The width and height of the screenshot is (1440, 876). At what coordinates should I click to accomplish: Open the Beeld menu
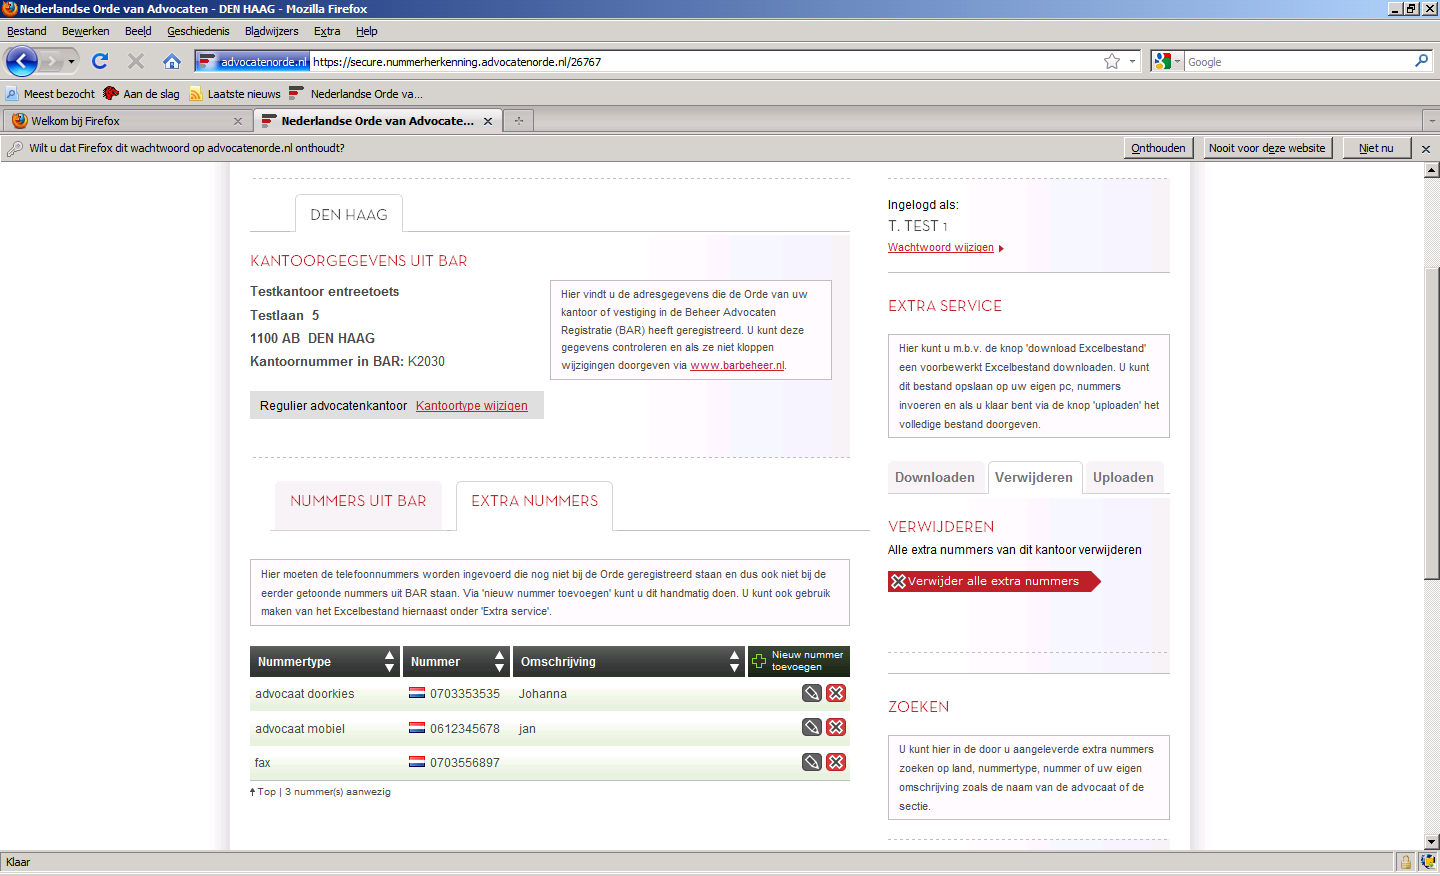[x=138, y=31]
